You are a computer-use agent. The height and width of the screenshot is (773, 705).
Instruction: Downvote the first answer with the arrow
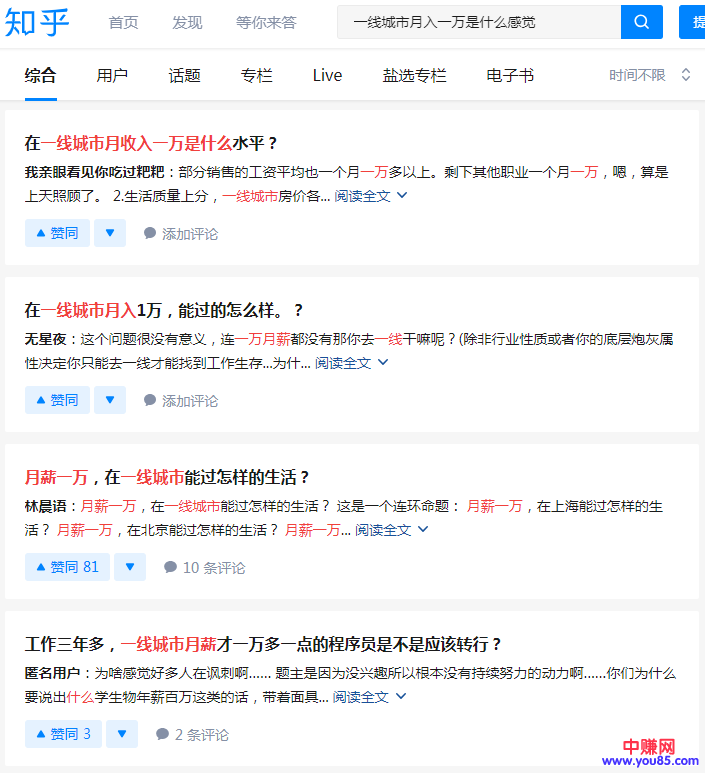point(109,233)
